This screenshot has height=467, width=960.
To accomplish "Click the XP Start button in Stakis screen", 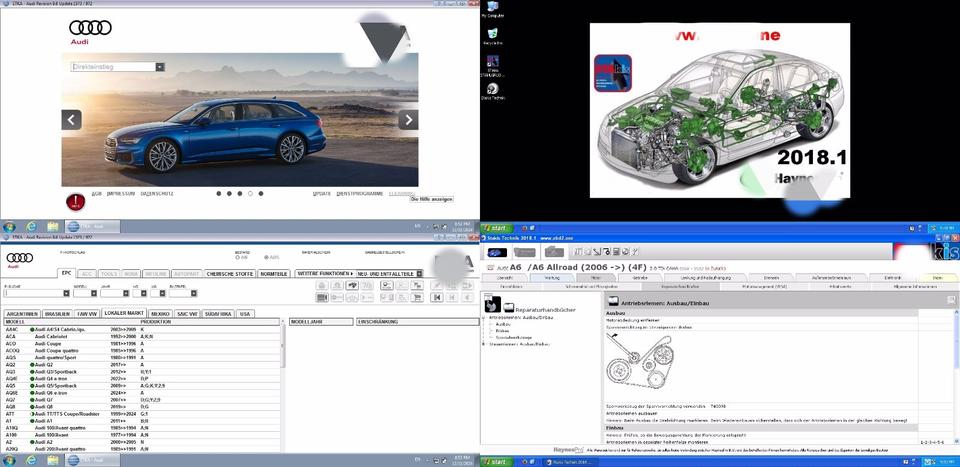I will [497, 228].
